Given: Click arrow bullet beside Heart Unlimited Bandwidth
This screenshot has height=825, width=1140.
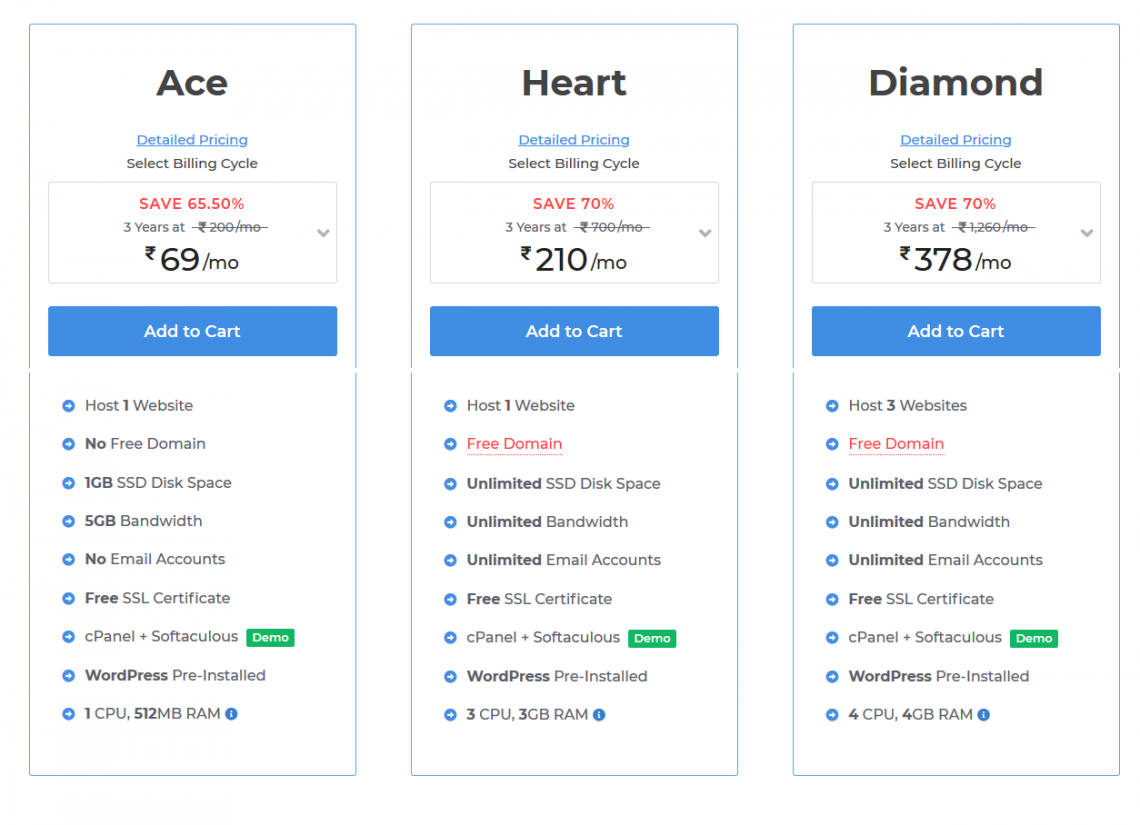Looking at the screenshot, I should click(x=450, y=522).
